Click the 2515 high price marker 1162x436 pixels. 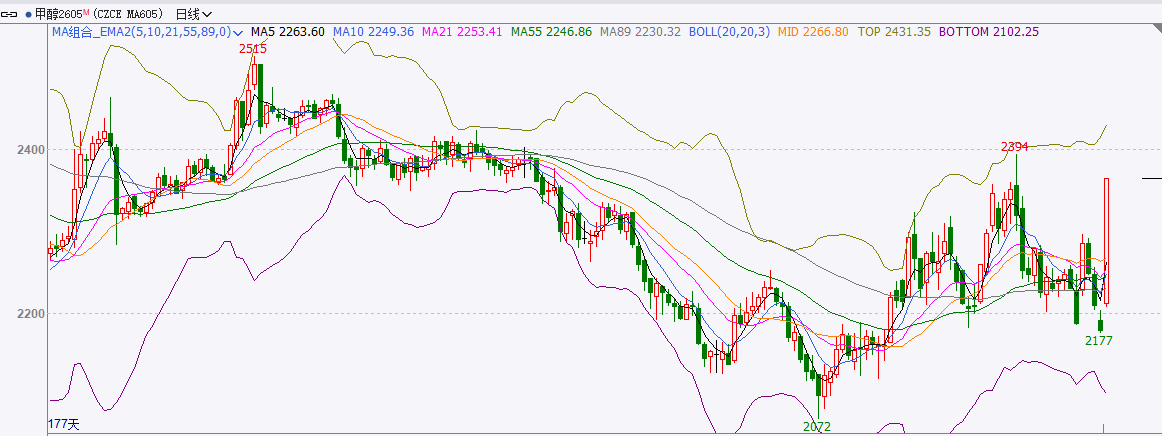[x=252, y=49]
